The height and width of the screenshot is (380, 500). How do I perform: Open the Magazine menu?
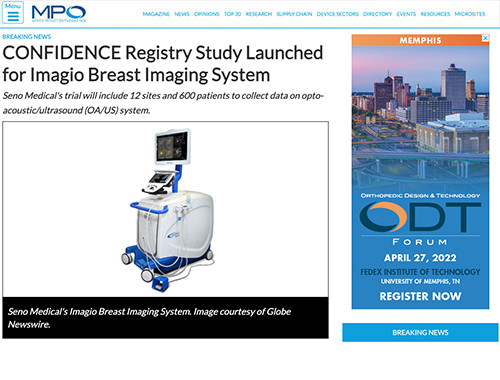coord(156,14)
